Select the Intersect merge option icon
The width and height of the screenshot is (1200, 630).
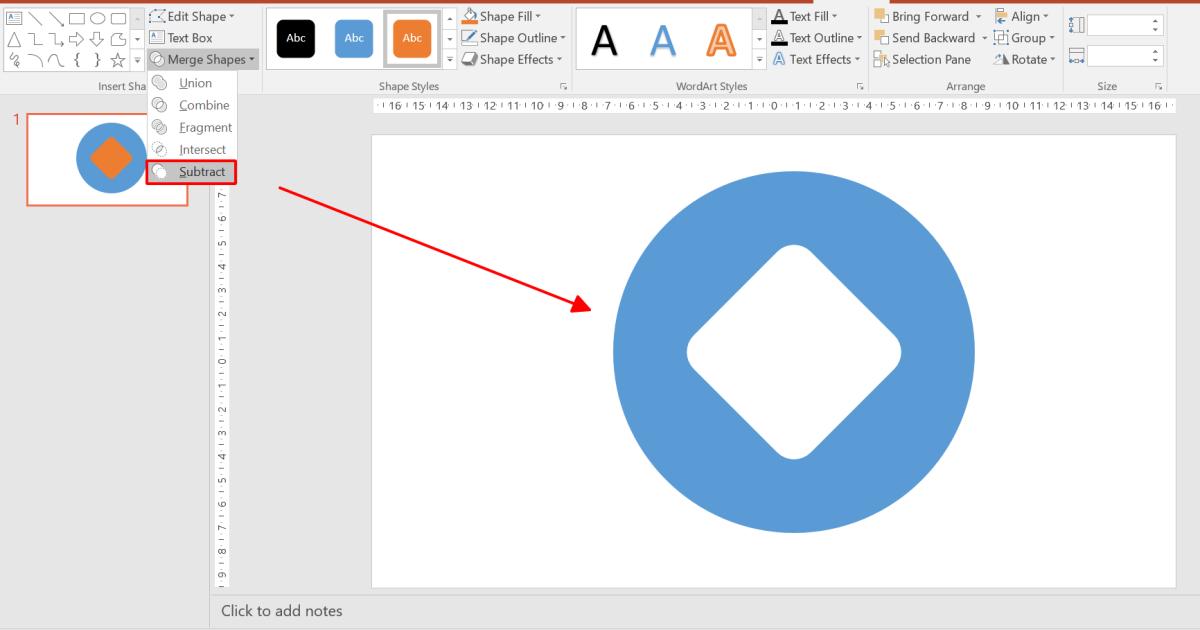(x=161, y=149)
